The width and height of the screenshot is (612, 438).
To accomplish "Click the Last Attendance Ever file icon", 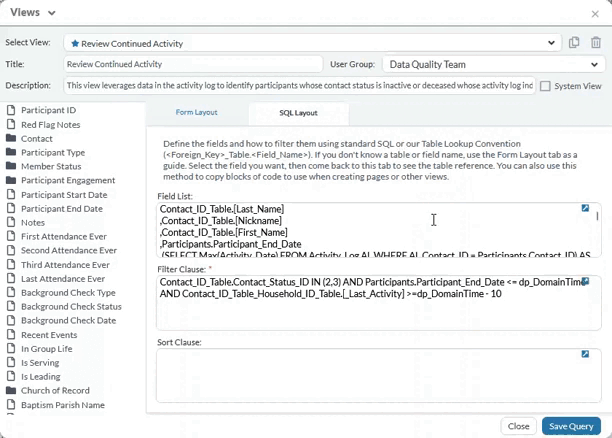I will coord(11,278).
